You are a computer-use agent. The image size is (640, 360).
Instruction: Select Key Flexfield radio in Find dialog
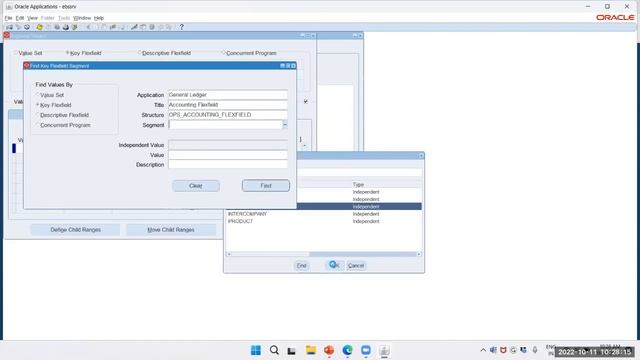[x=38, y=105]
